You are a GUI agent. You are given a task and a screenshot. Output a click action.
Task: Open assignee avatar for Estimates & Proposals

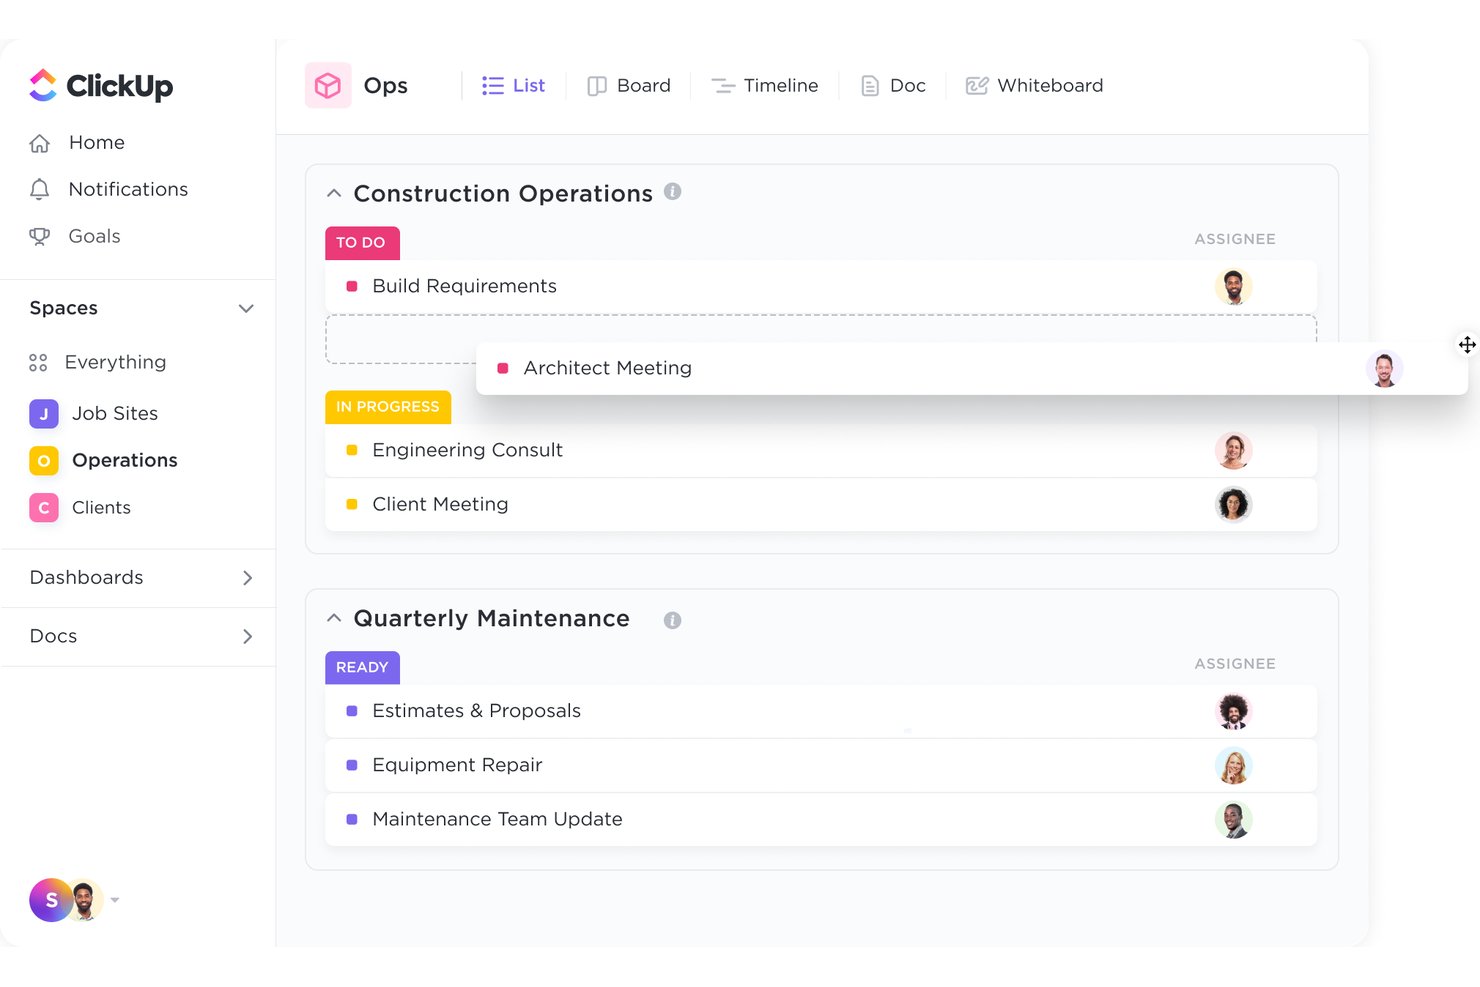coord(1234,712)
